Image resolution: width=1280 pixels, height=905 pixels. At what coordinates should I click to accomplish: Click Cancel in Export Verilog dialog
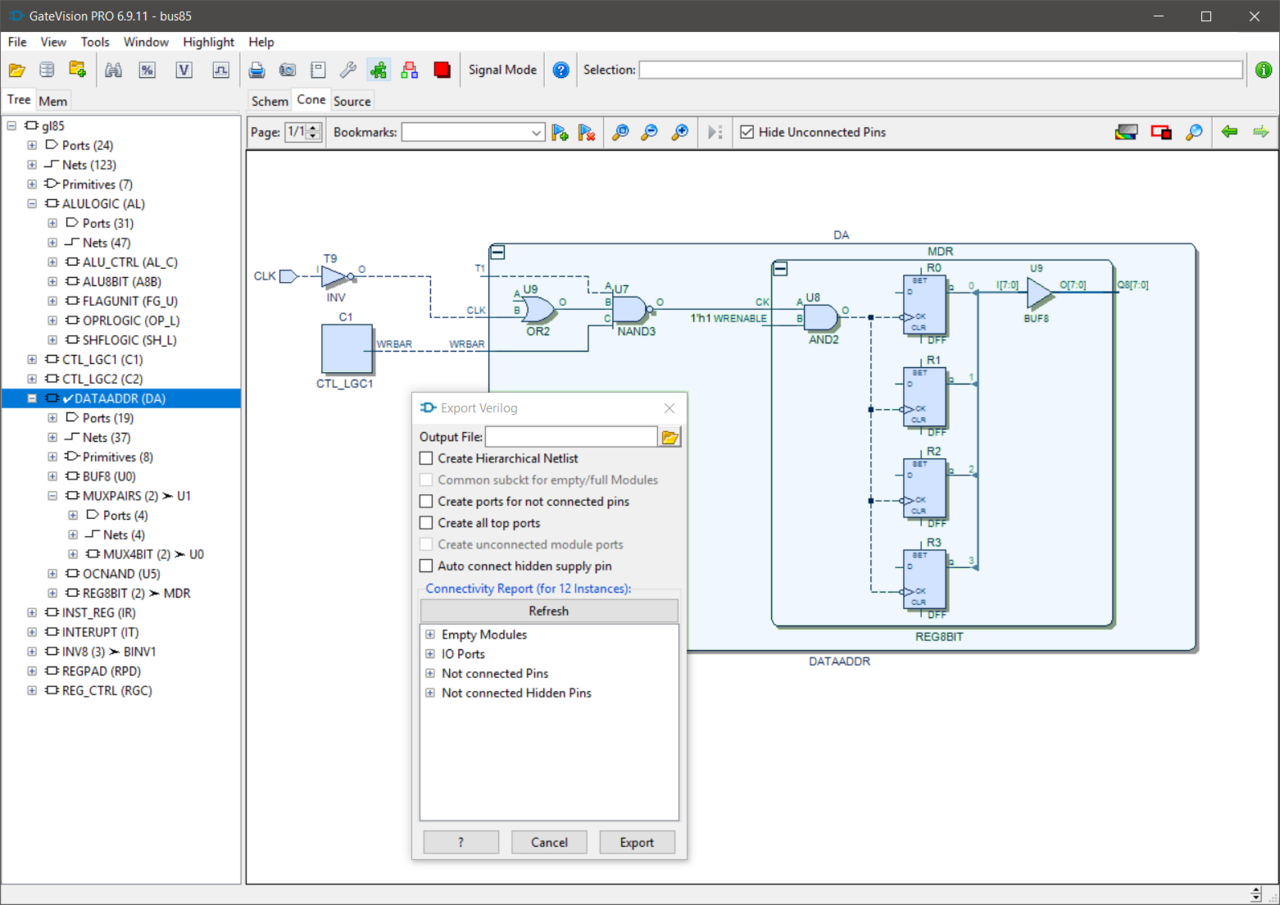point(549,842)
